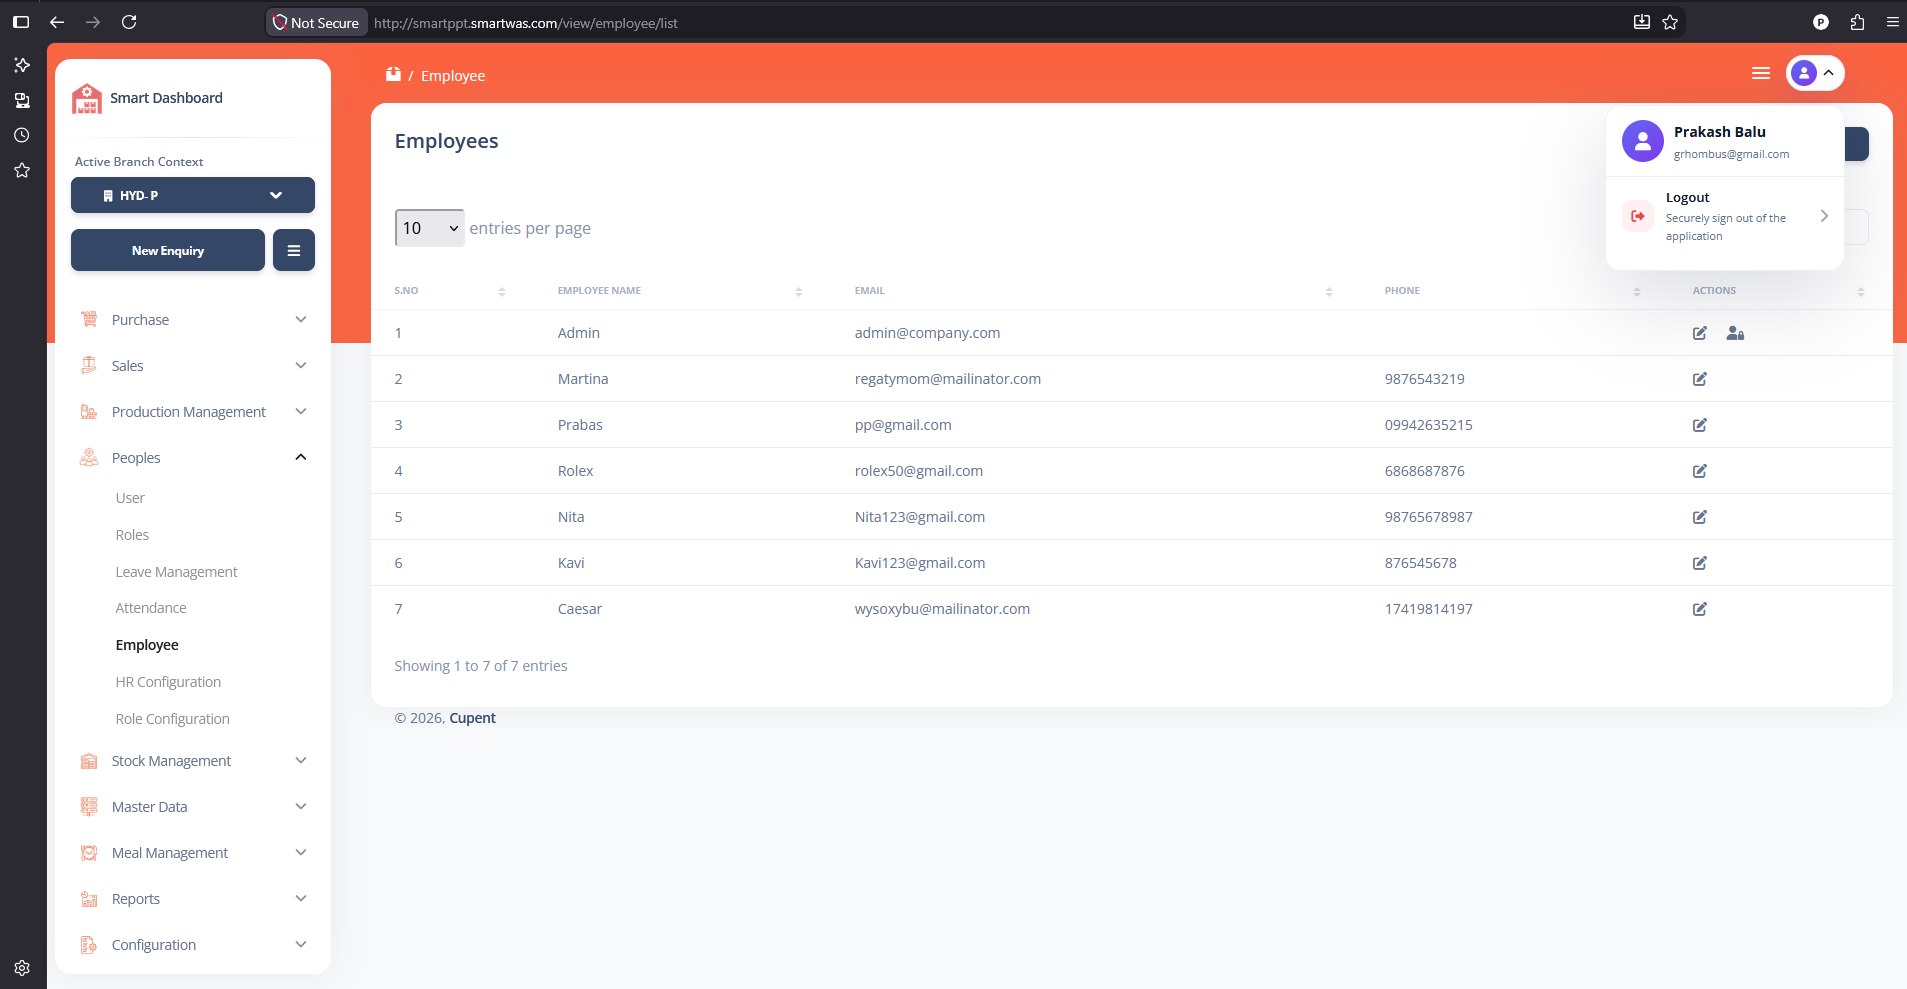Image resolution: width=1907 pixels, height=989 pixels.
Task: Open Role Configuration page
Action: tap(172, 719)
